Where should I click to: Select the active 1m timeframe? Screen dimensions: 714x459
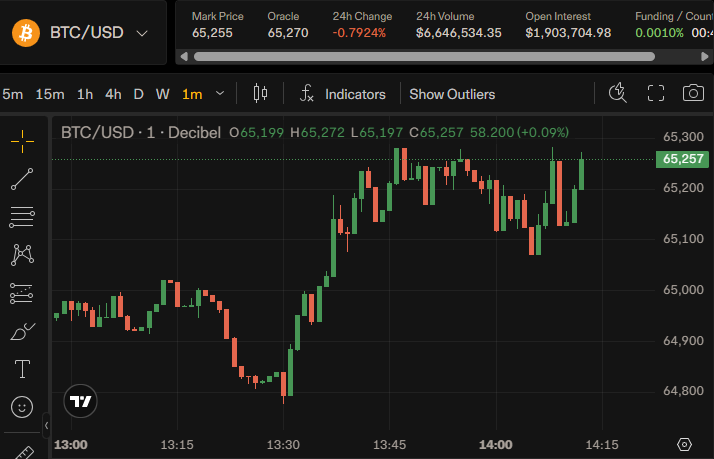192,94
